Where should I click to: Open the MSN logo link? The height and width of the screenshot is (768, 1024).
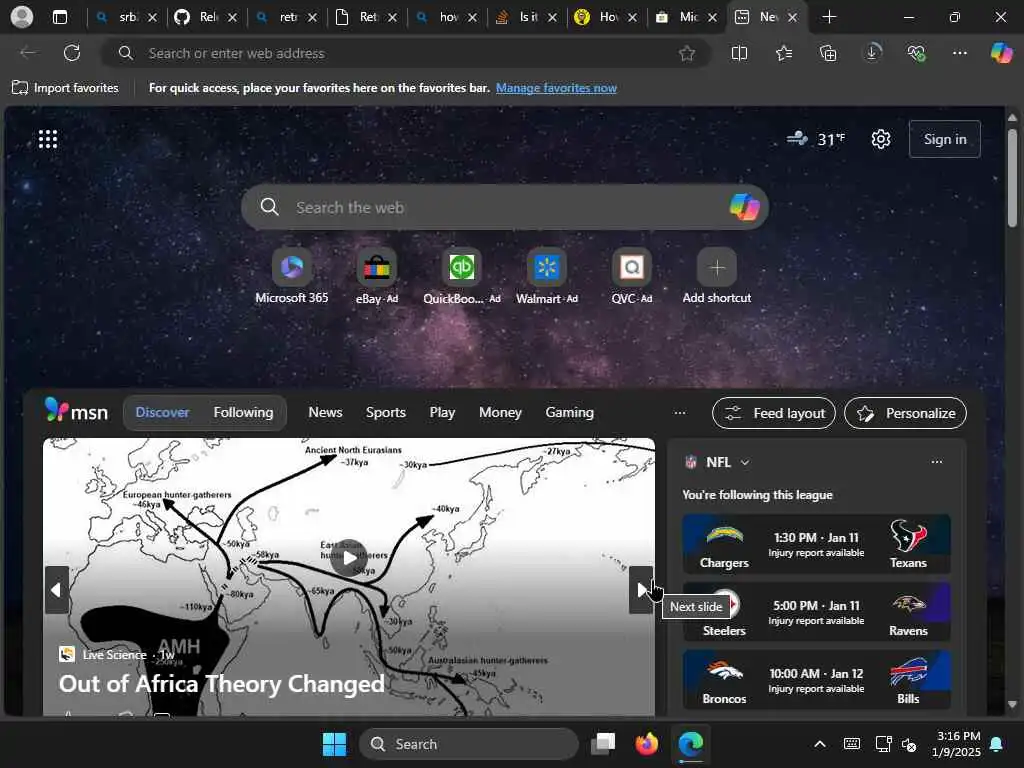click(76, 411)
